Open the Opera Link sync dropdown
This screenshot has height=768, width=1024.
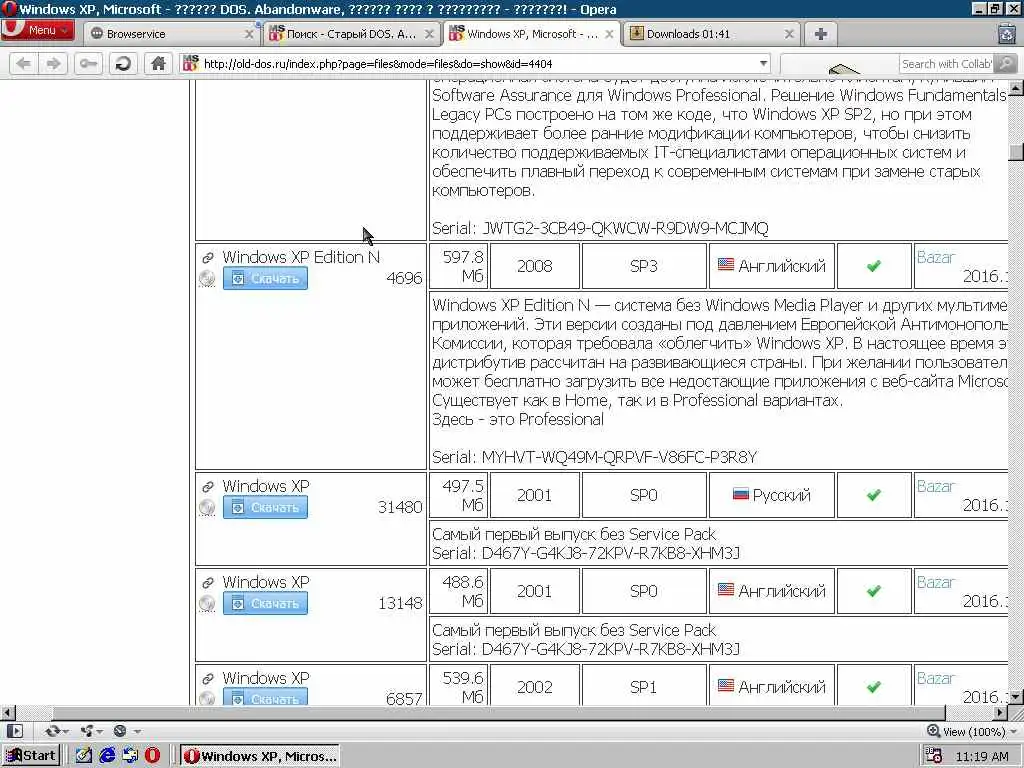click(x=57, y=731)
